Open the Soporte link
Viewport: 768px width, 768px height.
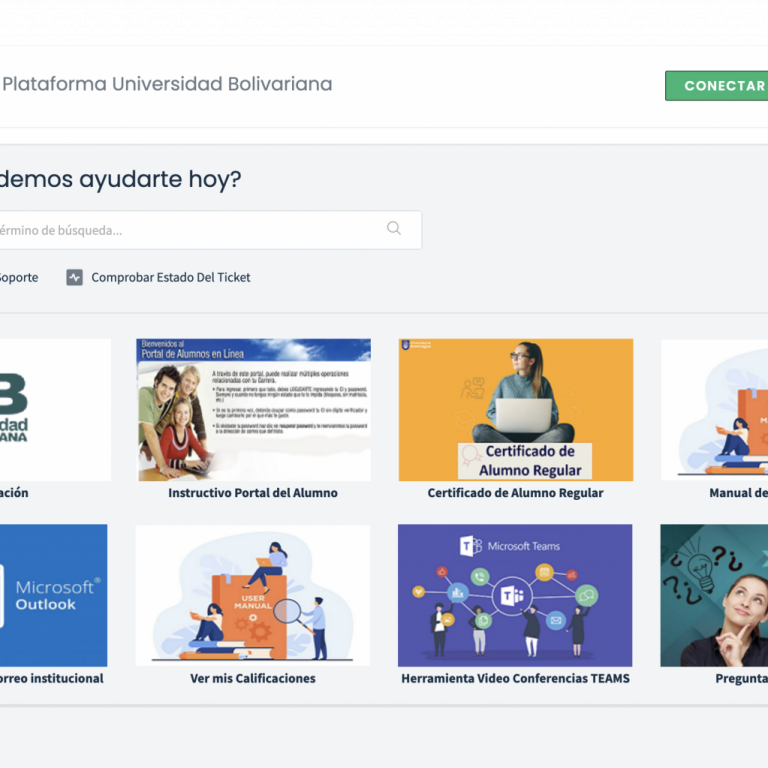pos(18,278)
